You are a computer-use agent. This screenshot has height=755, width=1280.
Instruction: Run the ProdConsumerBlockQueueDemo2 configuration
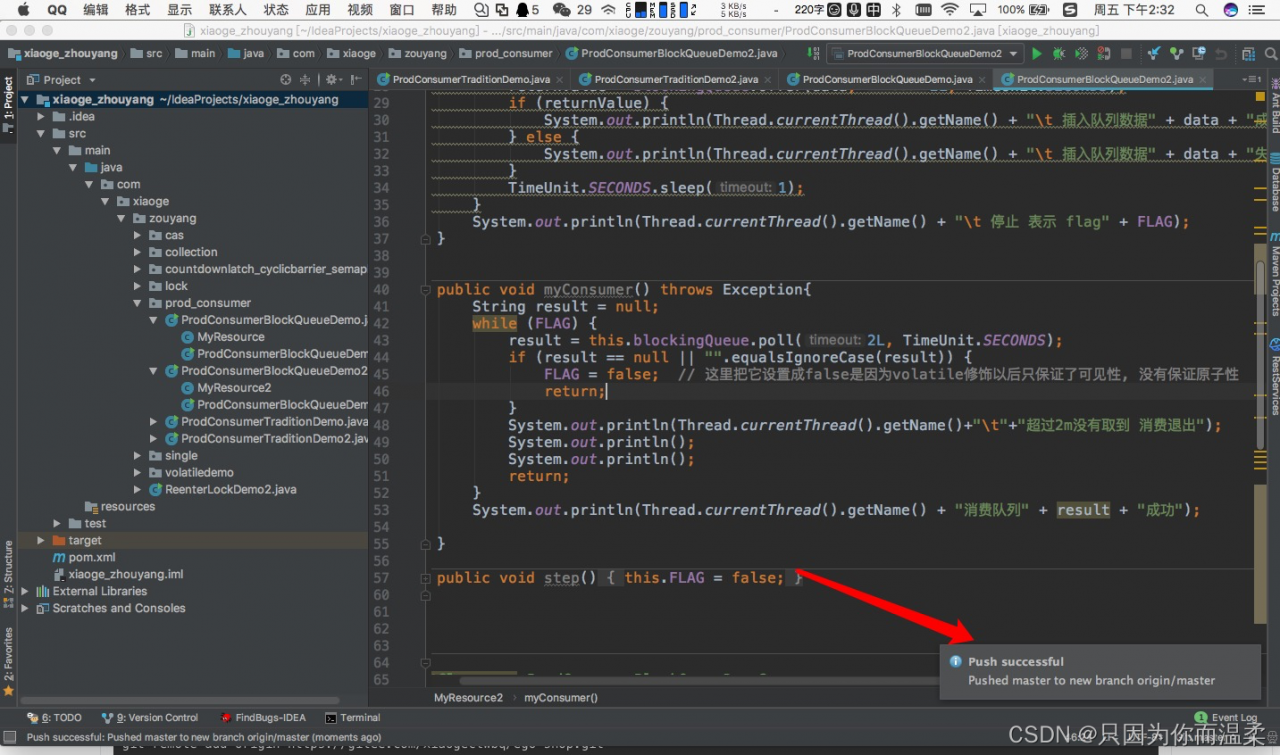point(1037,53)
